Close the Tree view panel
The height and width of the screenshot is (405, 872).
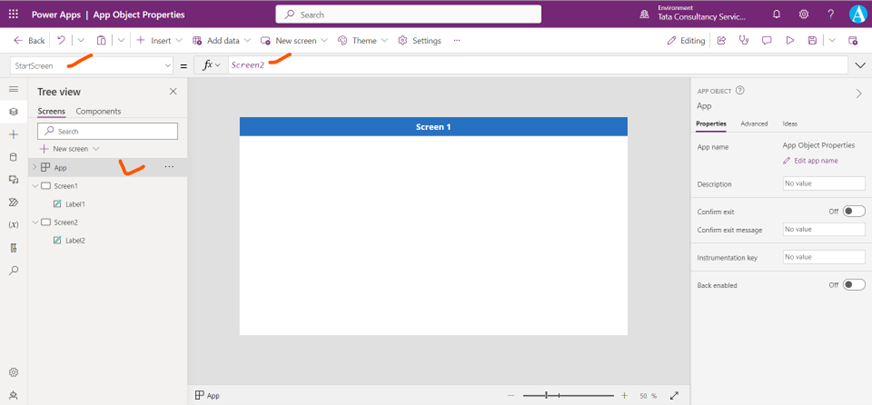(173, 91)
